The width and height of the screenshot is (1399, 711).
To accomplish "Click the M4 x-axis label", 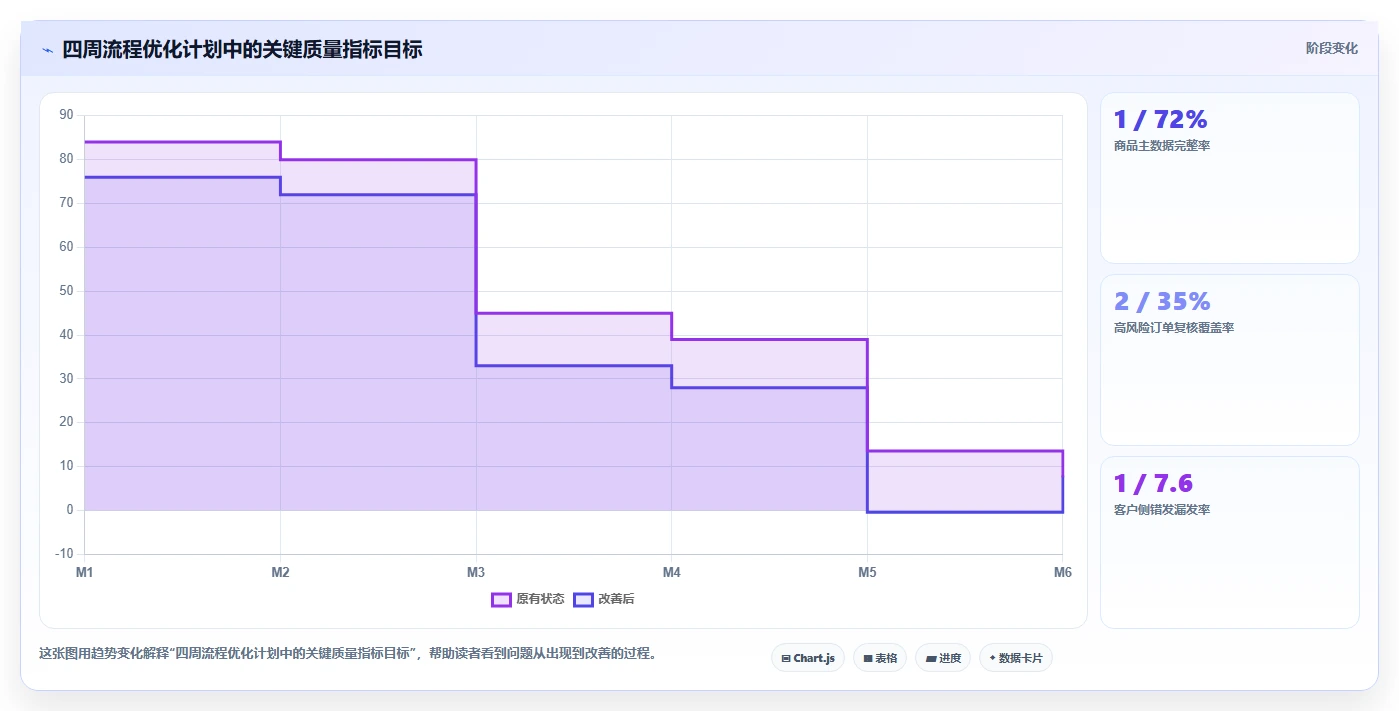I will (672, 573).
